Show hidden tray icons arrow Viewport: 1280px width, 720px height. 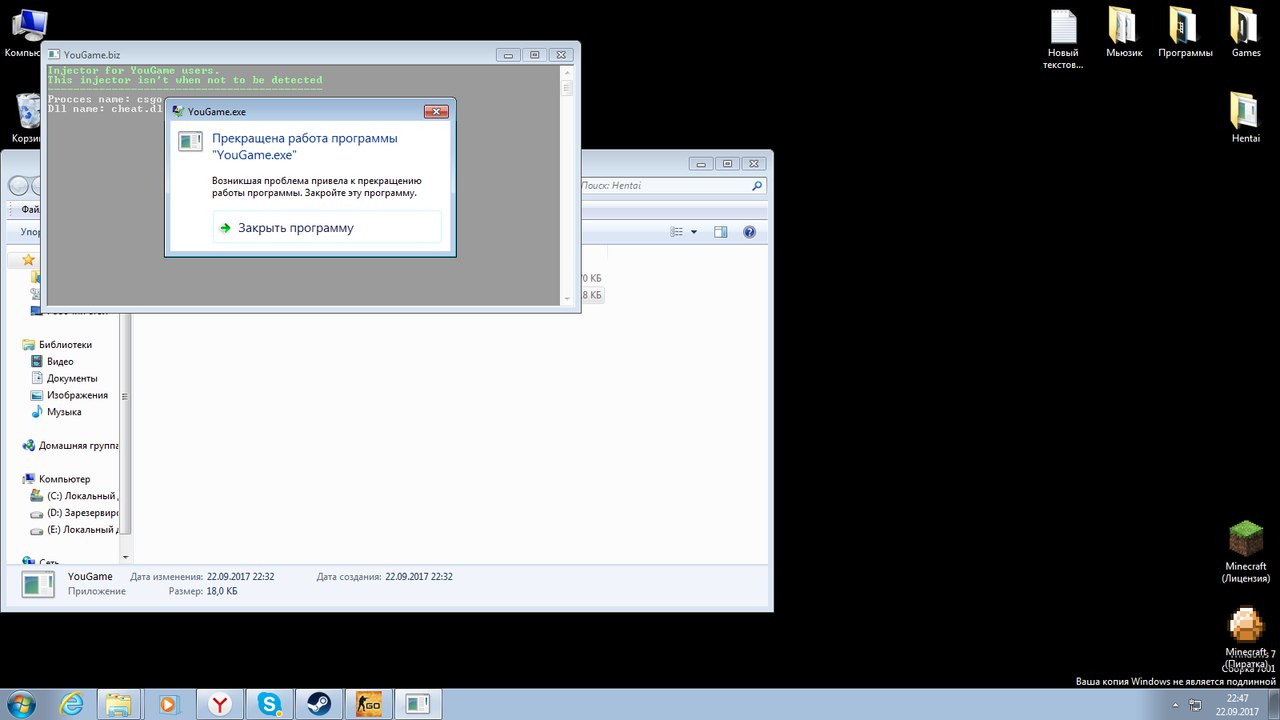click(x=1174, y=704)
